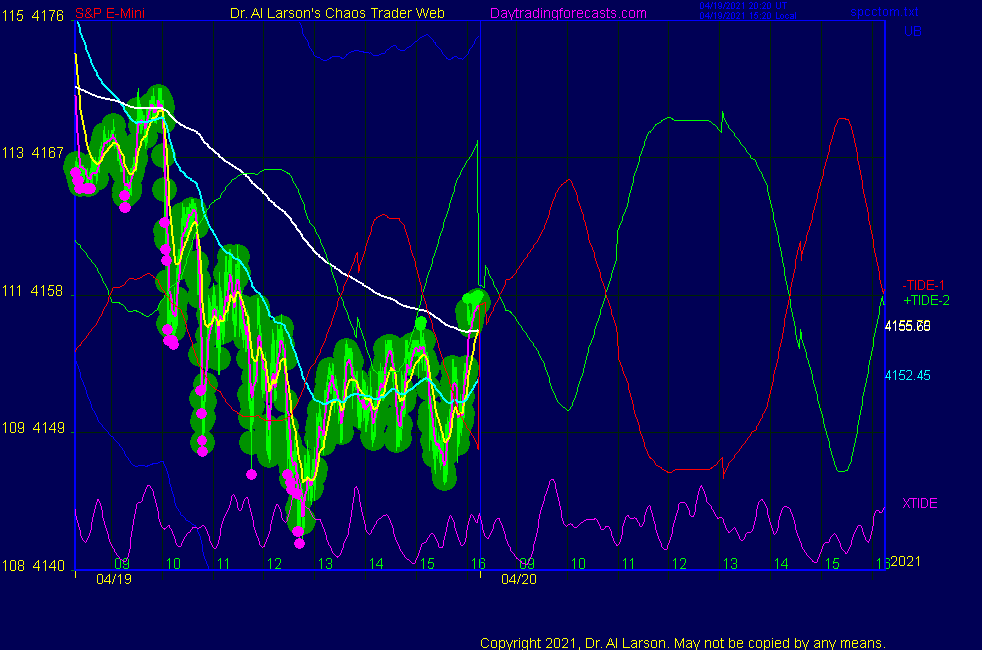Click the red -TIDE-1 legend label
The width and height of the screenshot is (982, 650).
927,285
